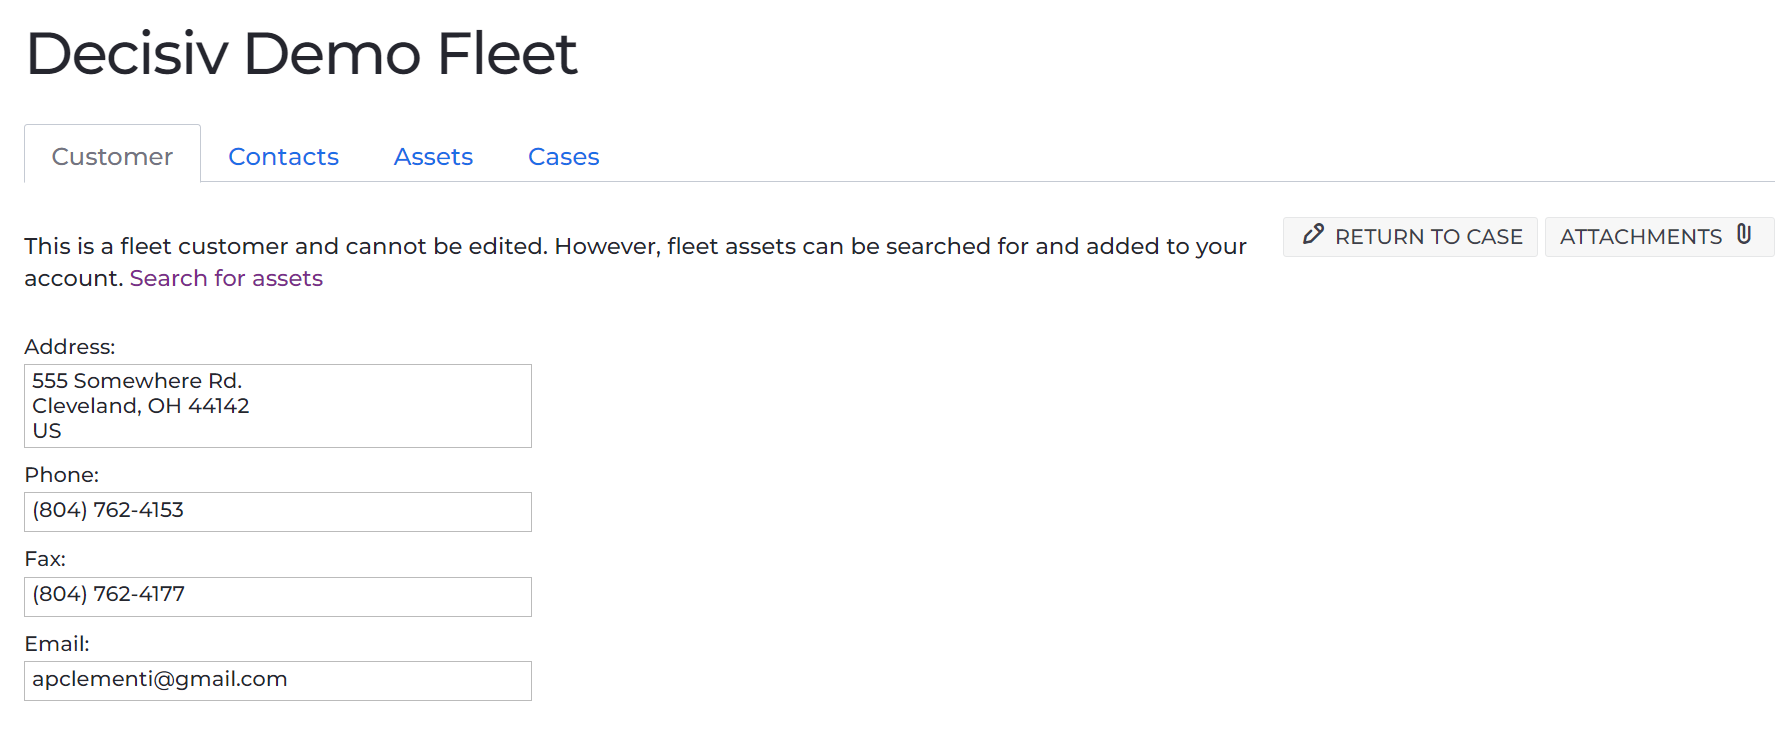Click the Decisiv Demo Fleet heading
1785x740 pixels.
[x=301, y=53]
